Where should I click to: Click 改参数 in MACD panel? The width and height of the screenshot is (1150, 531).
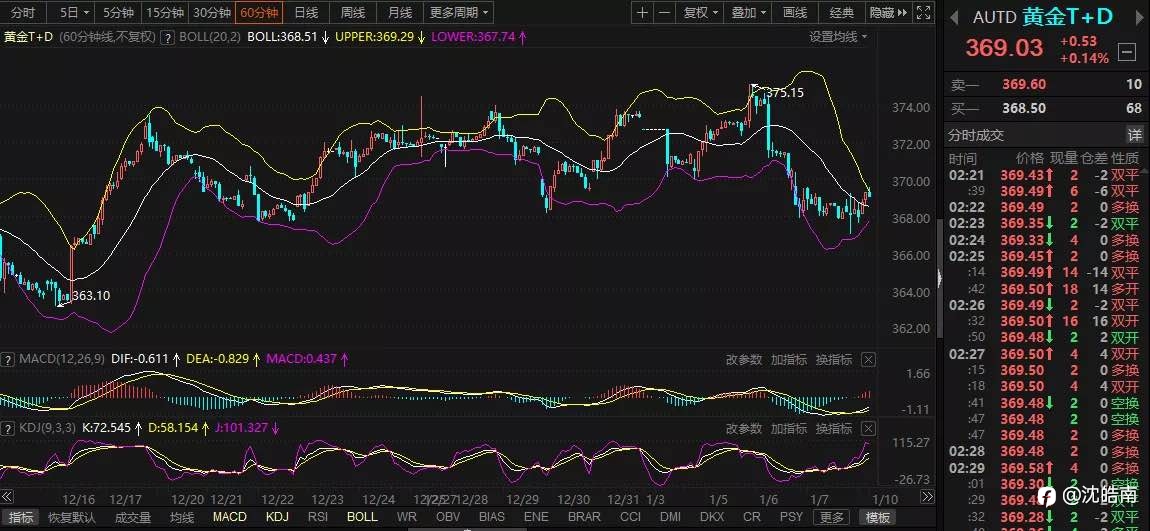coord(744,359)
